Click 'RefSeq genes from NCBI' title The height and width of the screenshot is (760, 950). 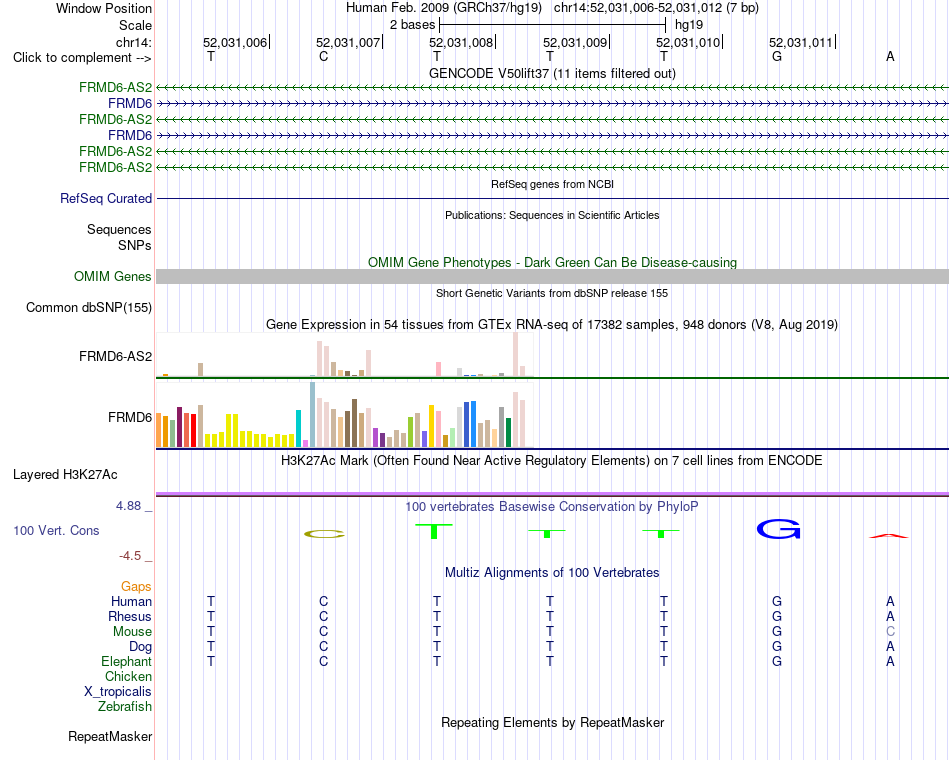tap(552, 184)
